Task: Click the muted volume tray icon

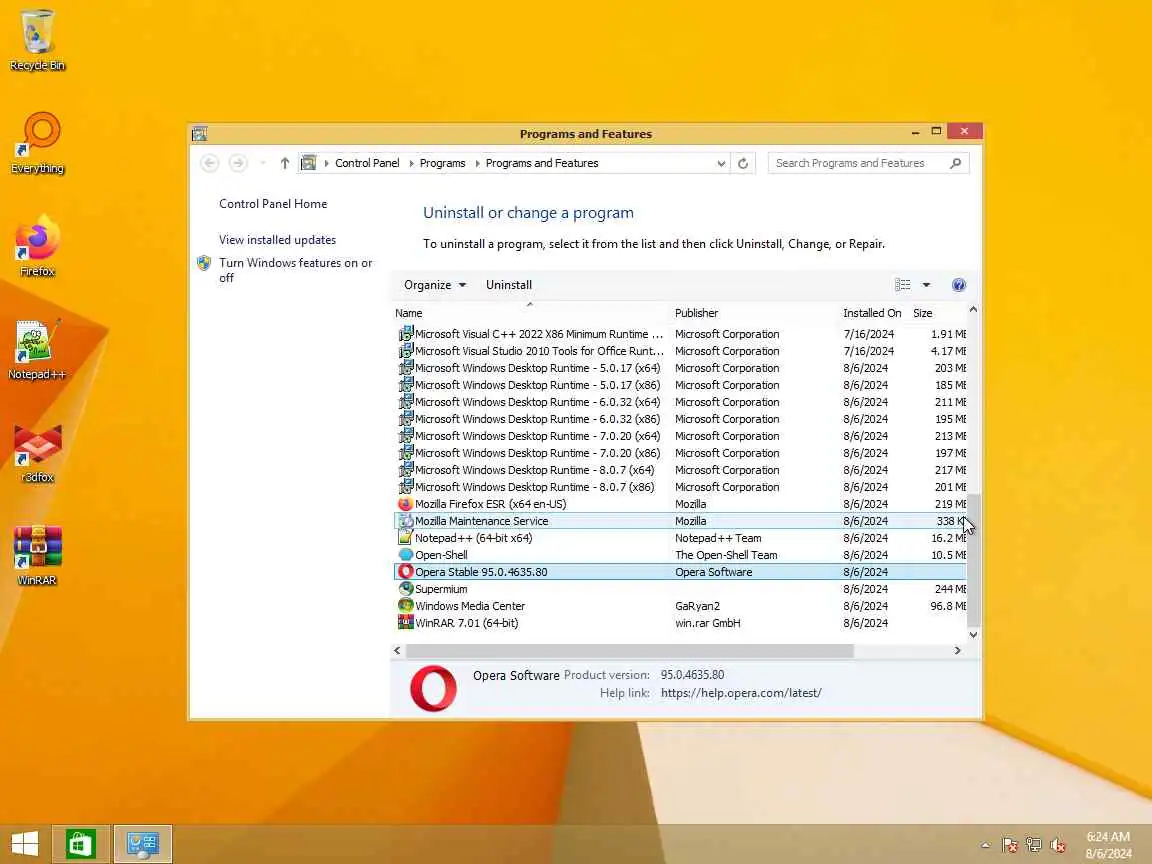Action: (1059, 845)
